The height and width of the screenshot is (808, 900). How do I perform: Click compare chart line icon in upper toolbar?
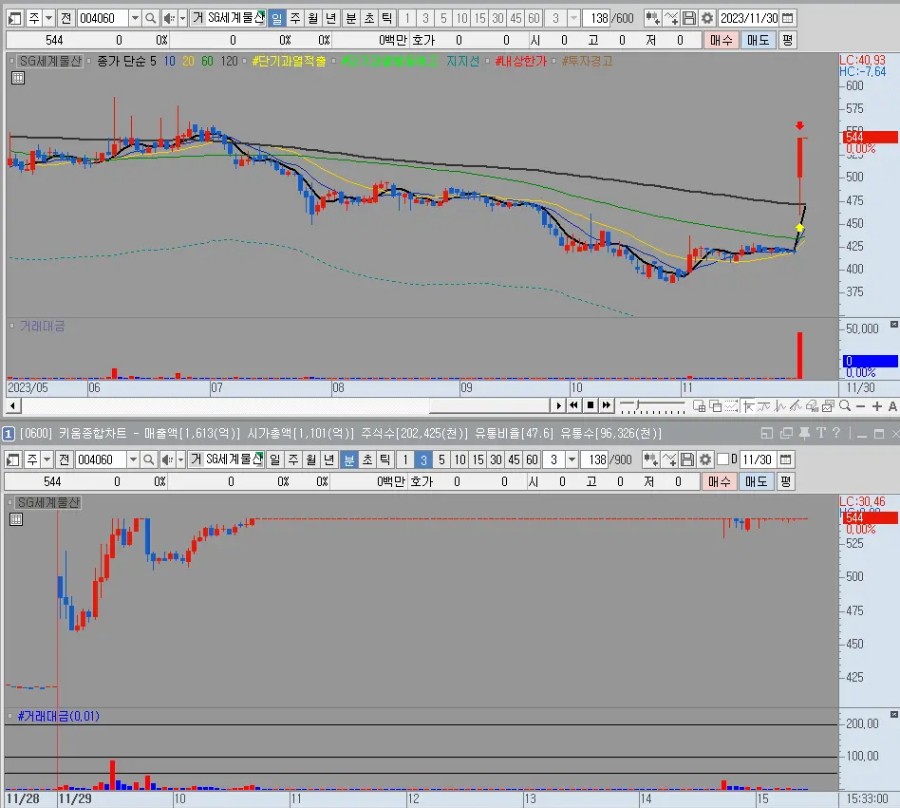click(x=671, y=18)
